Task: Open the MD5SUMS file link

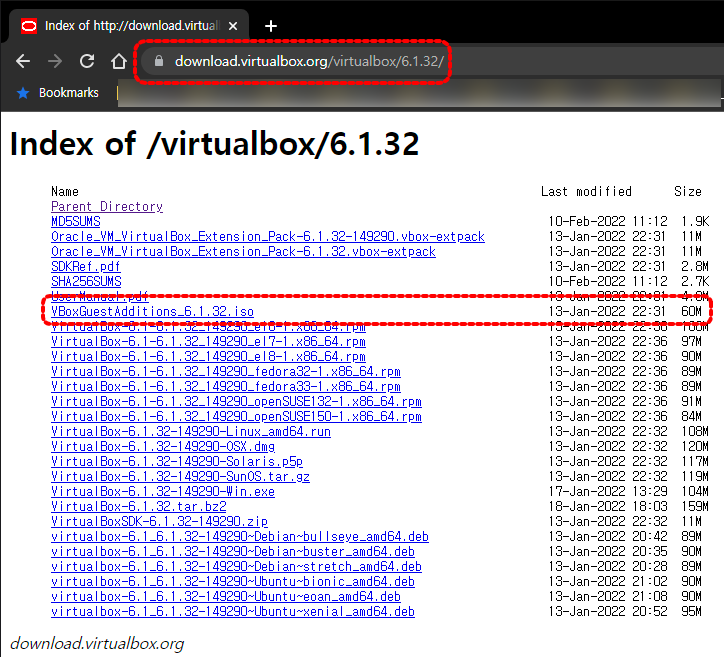Action: click(x=76, y=221)
